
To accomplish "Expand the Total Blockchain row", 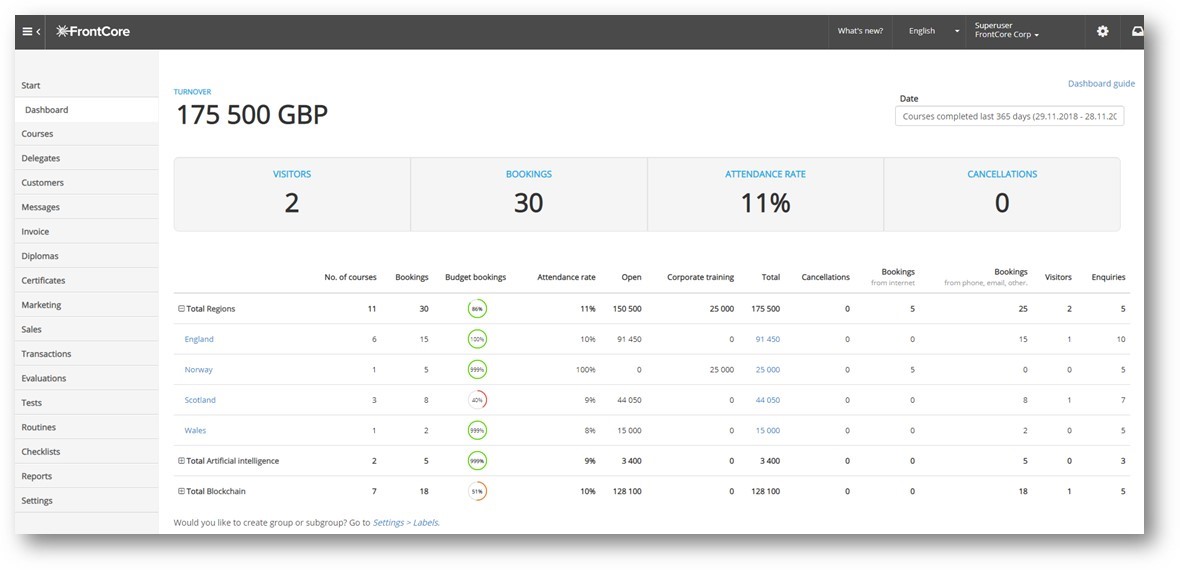I will 181,491.
